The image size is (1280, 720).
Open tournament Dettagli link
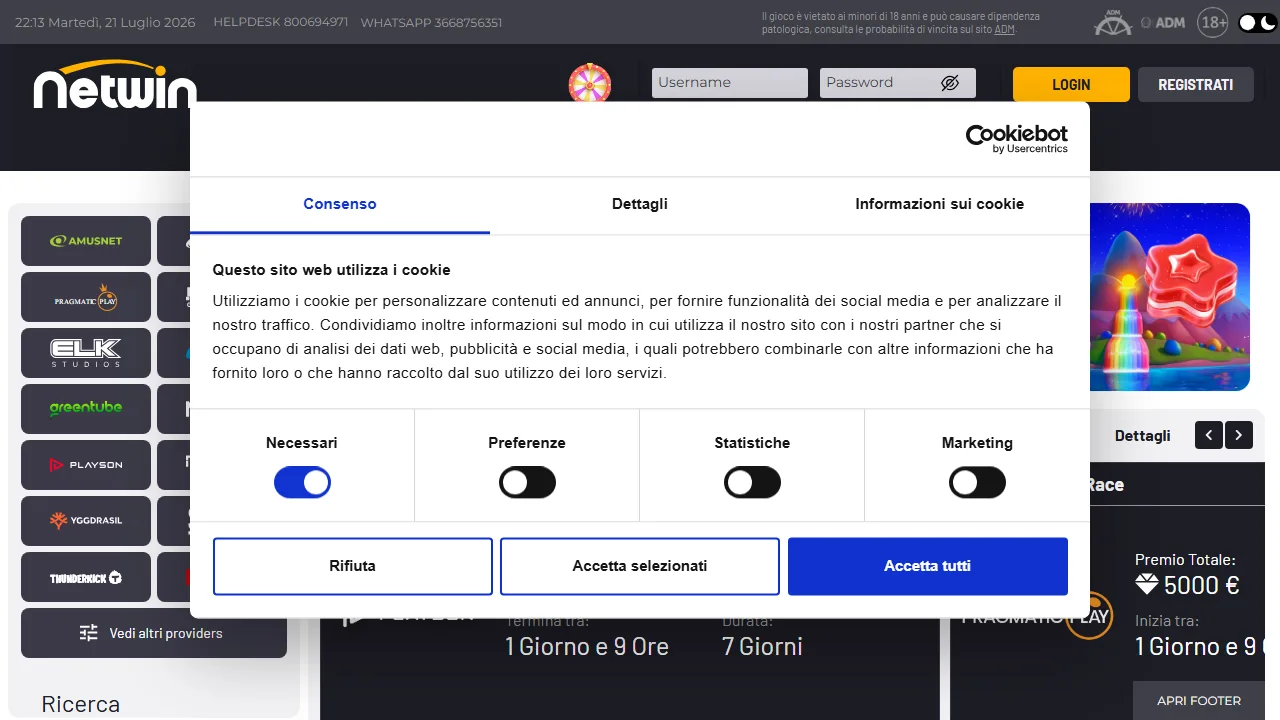pyautogui.click(x=1143, y=435)
